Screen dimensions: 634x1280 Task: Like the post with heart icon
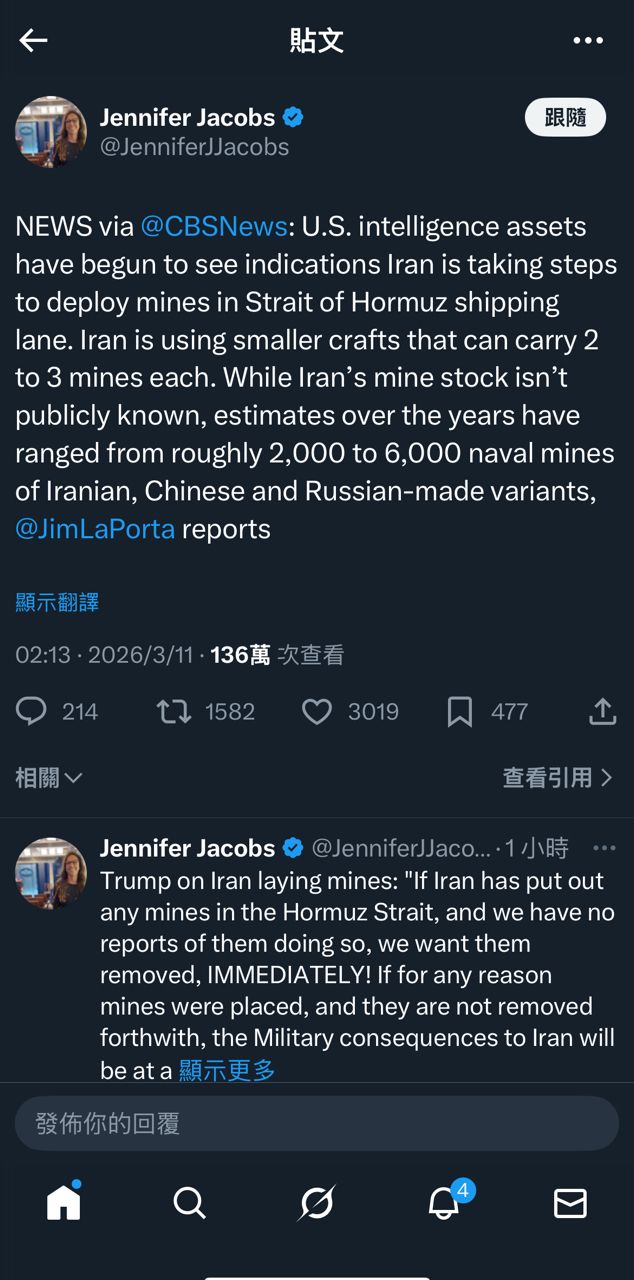click(317, 711)
